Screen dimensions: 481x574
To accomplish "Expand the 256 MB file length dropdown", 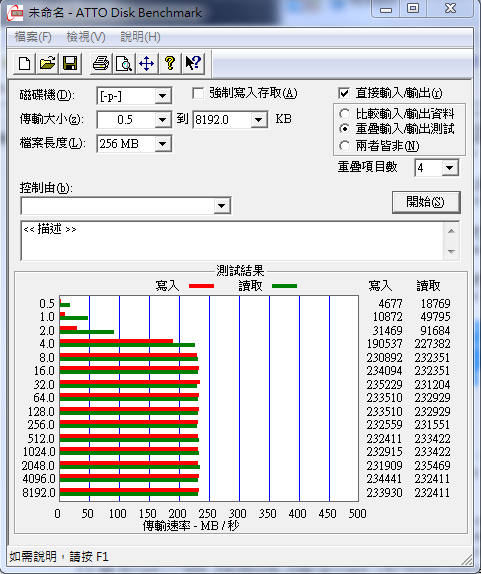I will tap(162, 144).
